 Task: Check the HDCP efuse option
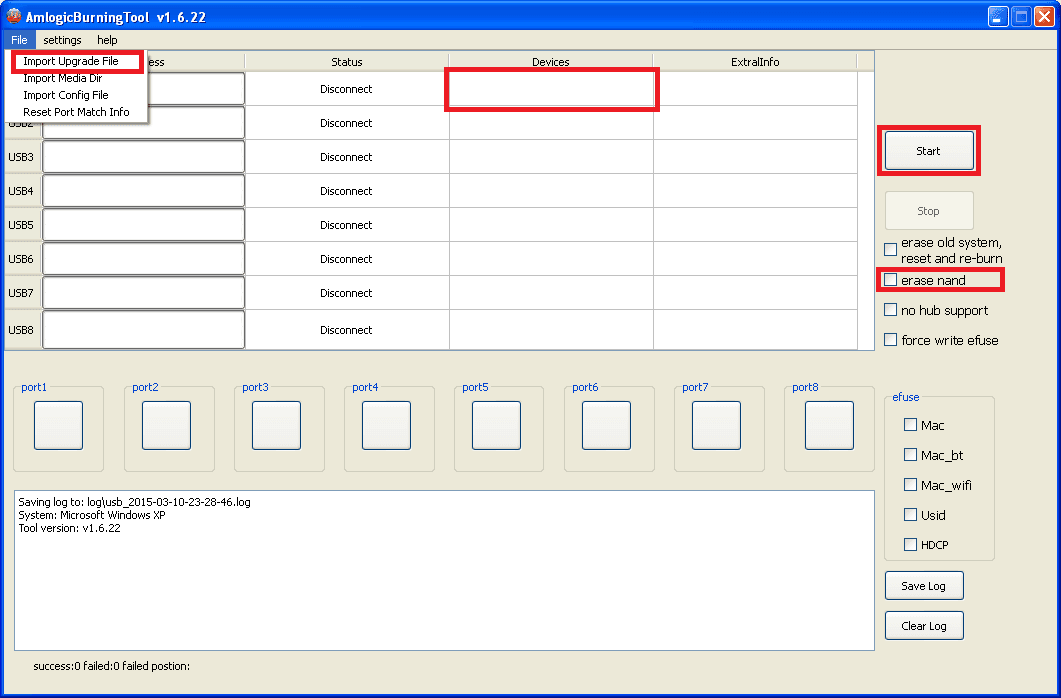coord(910,544)
